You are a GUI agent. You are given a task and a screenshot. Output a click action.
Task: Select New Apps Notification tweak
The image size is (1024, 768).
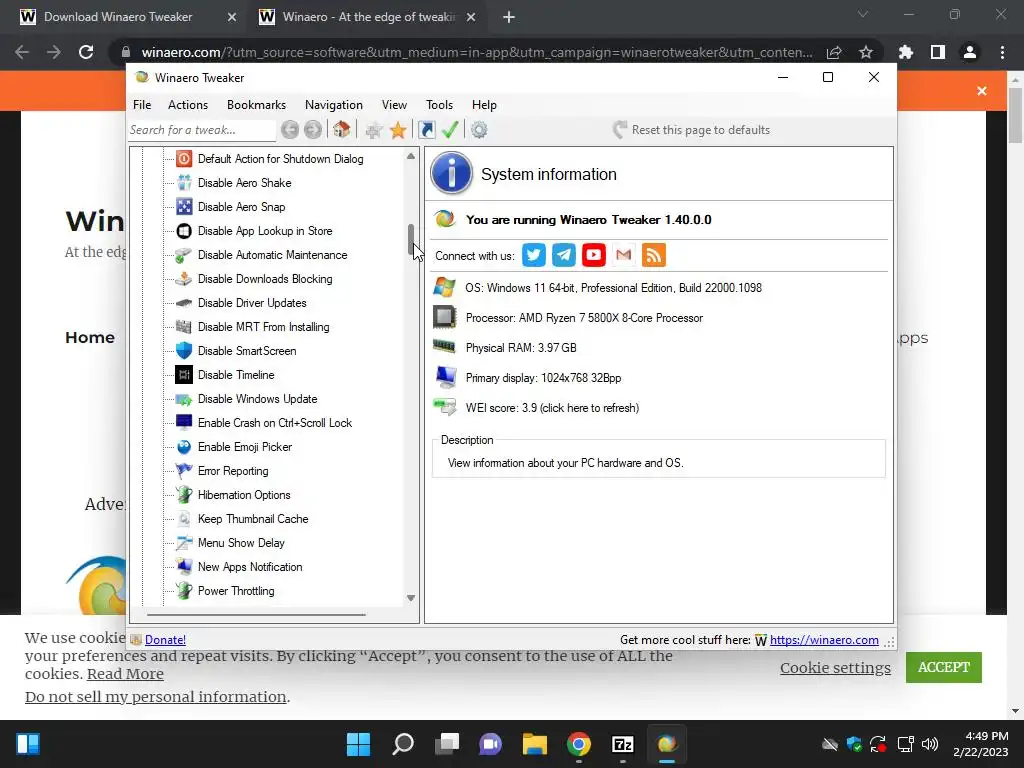coord(250,567)
